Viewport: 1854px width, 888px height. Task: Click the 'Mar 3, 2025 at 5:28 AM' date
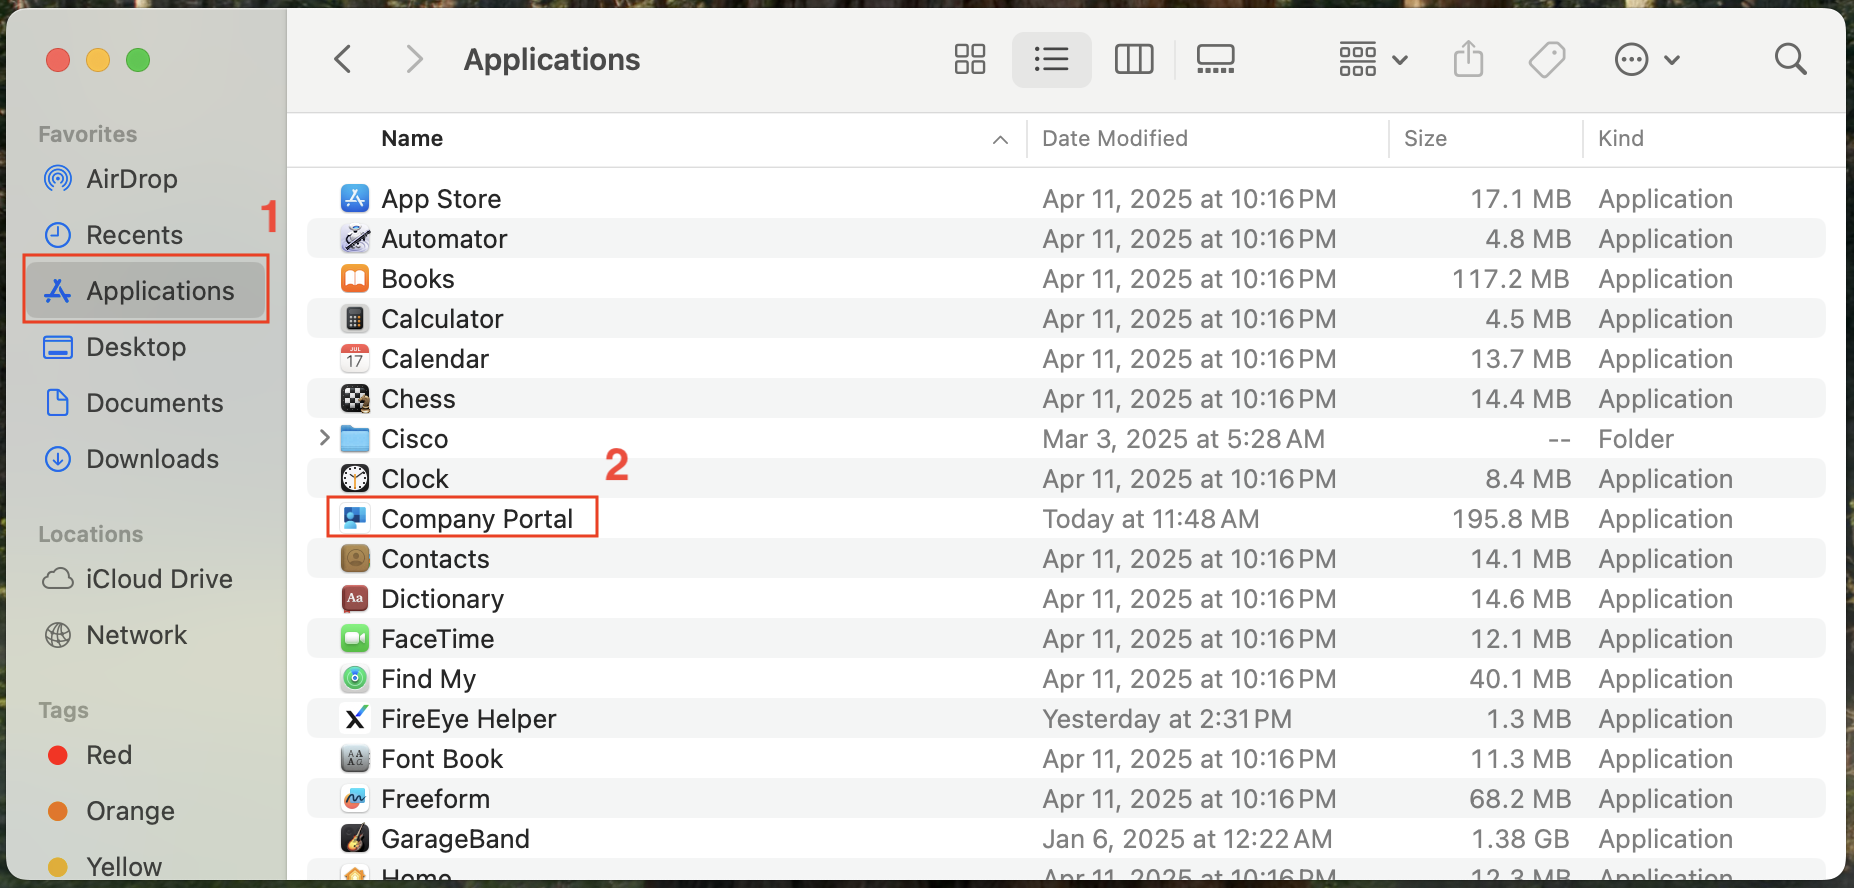[x=1183, y=439]
